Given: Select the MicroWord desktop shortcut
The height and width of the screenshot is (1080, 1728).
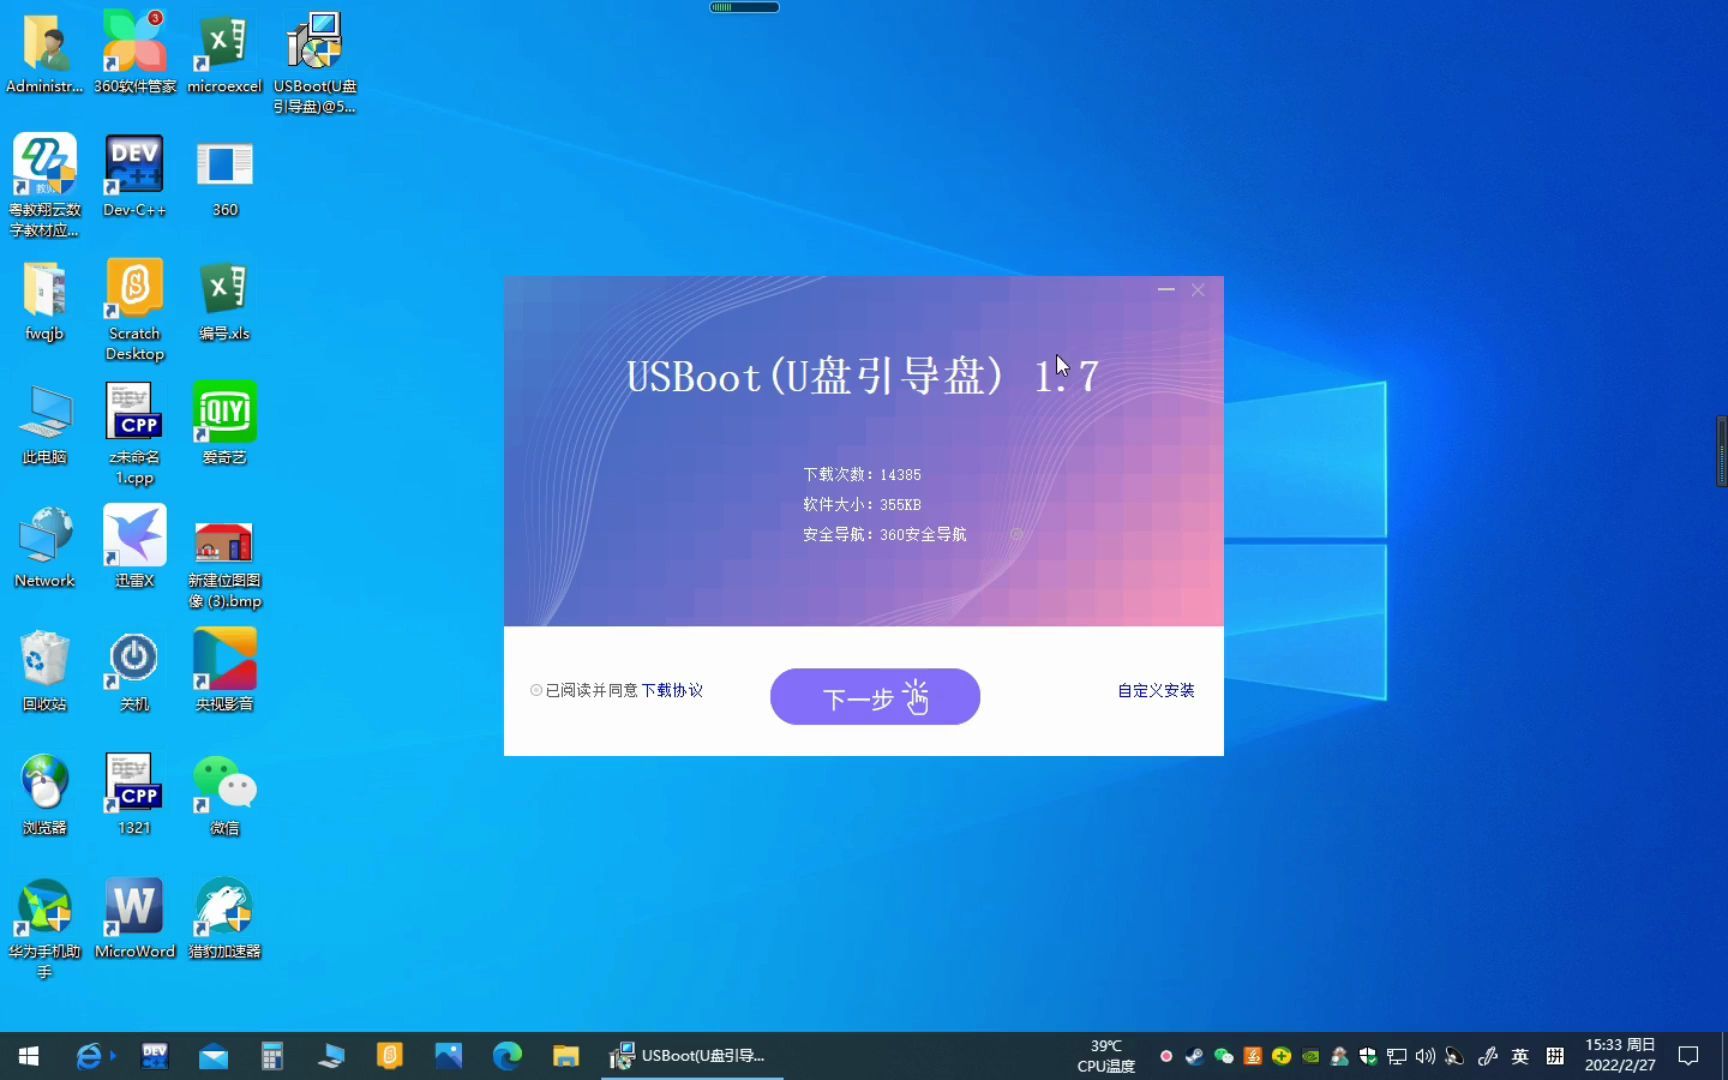Looking at the screenshot, I should [135, 919].
